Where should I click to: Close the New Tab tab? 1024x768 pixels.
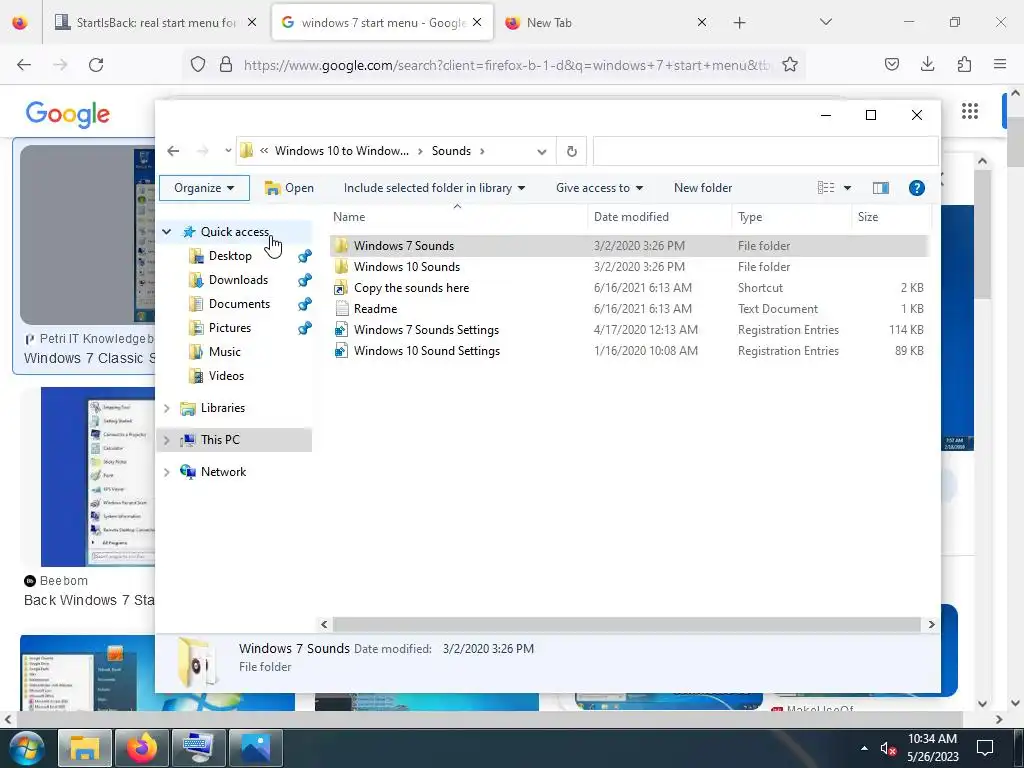coord(701,22)
